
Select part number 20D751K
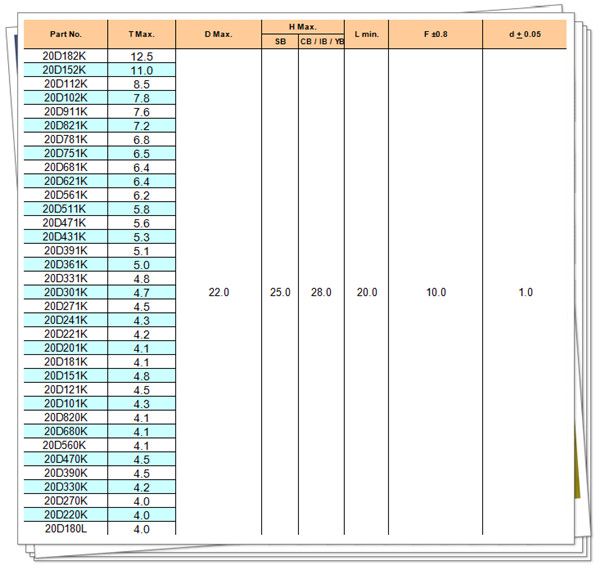(66, 153)
